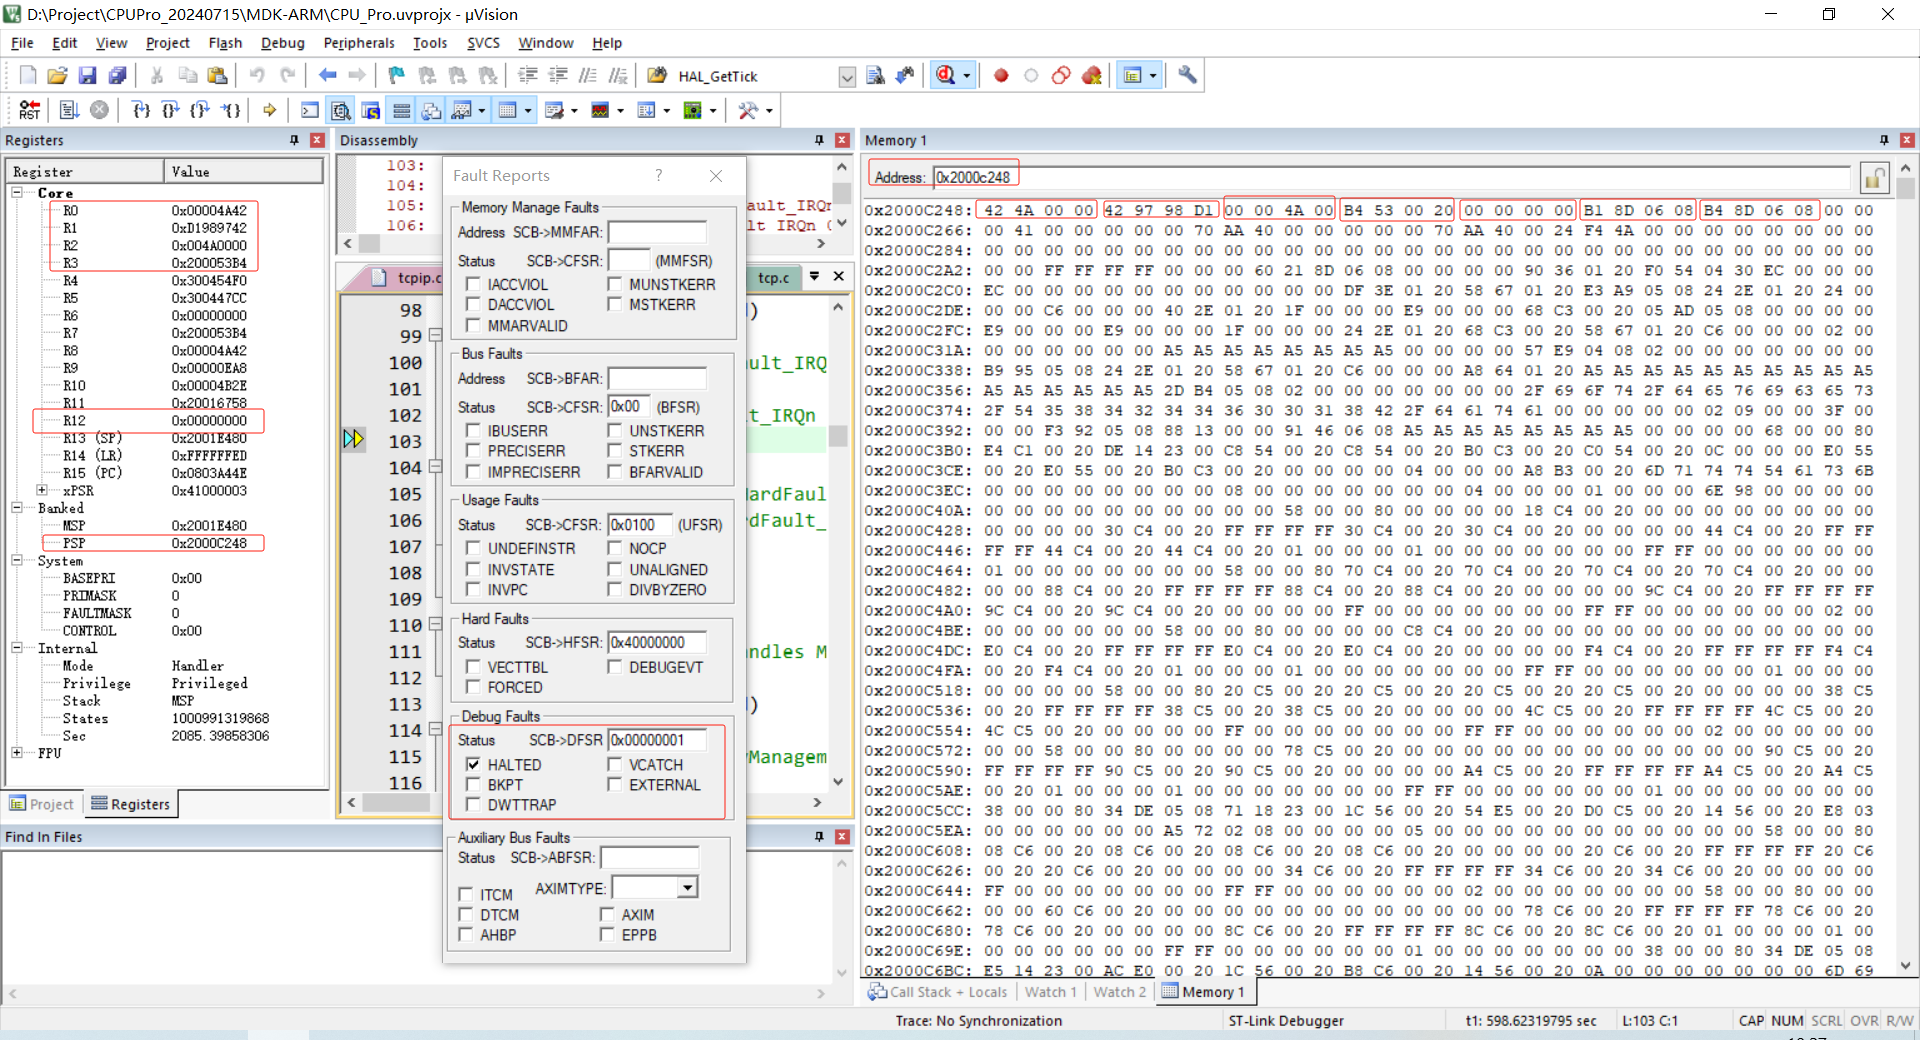Click the Kill All Breakpoints icon
The height and width of the screenshot is (1040, 1920).
pos(1091,75)
